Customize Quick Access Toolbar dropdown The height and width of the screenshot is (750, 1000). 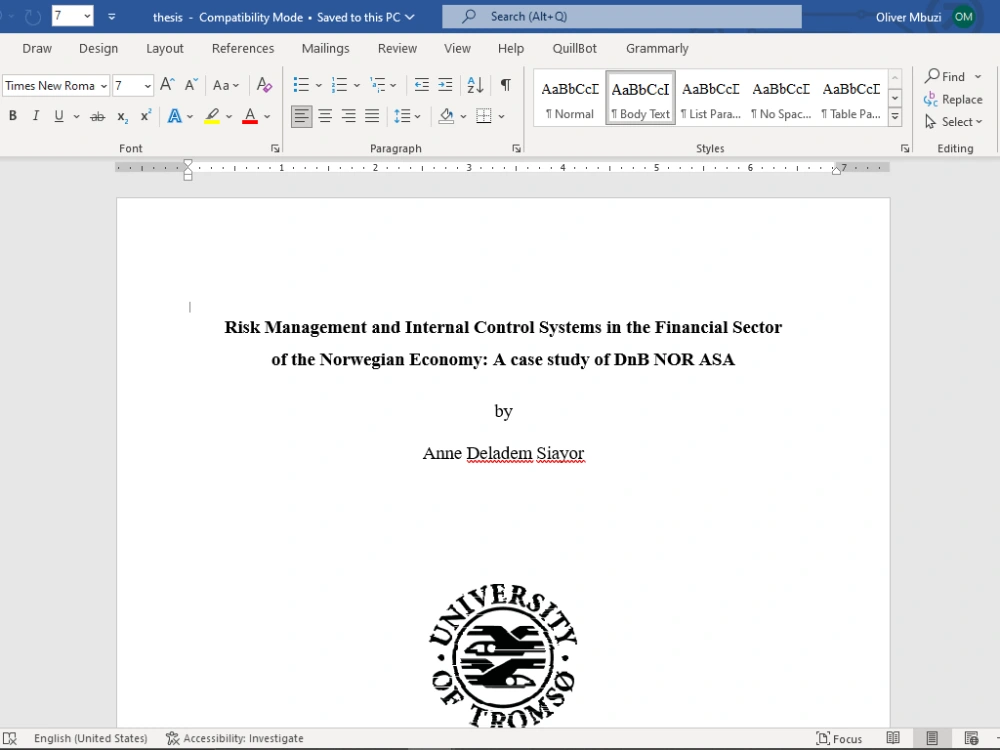tap(112, 17)
